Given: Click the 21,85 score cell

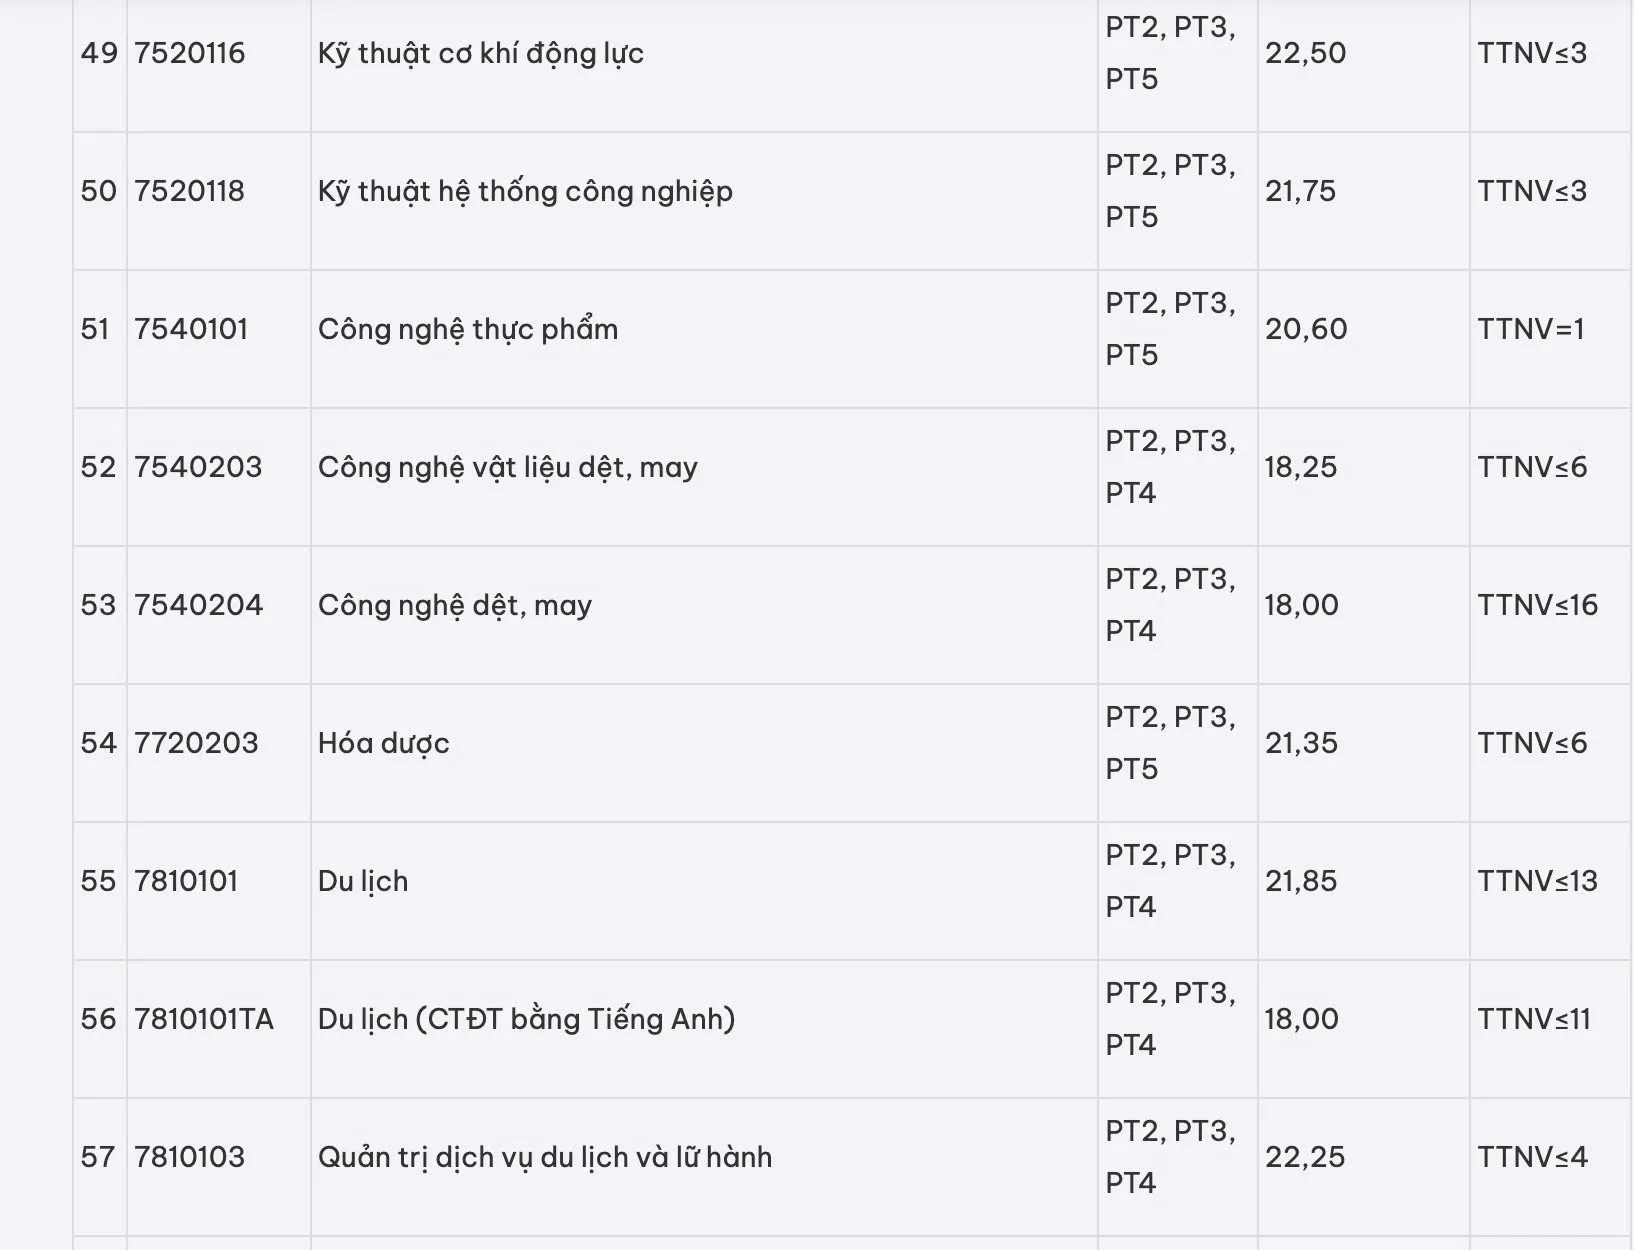Looking at the screenshot, I should 1300,881.
